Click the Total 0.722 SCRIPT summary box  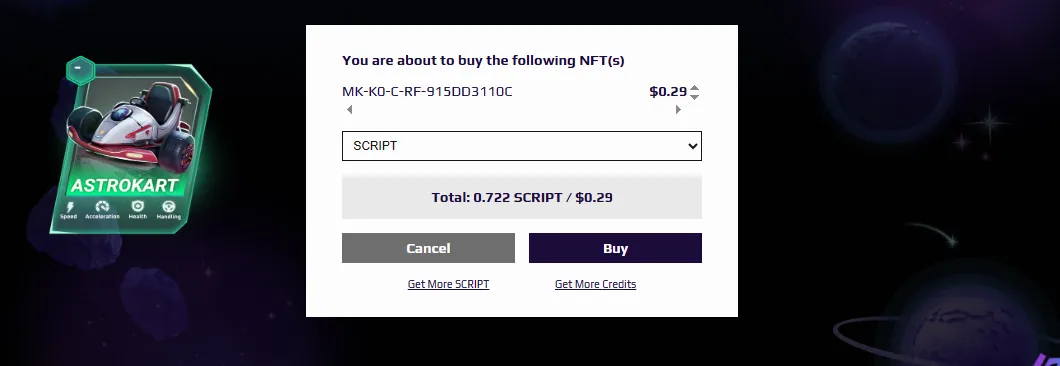[522, 198]
